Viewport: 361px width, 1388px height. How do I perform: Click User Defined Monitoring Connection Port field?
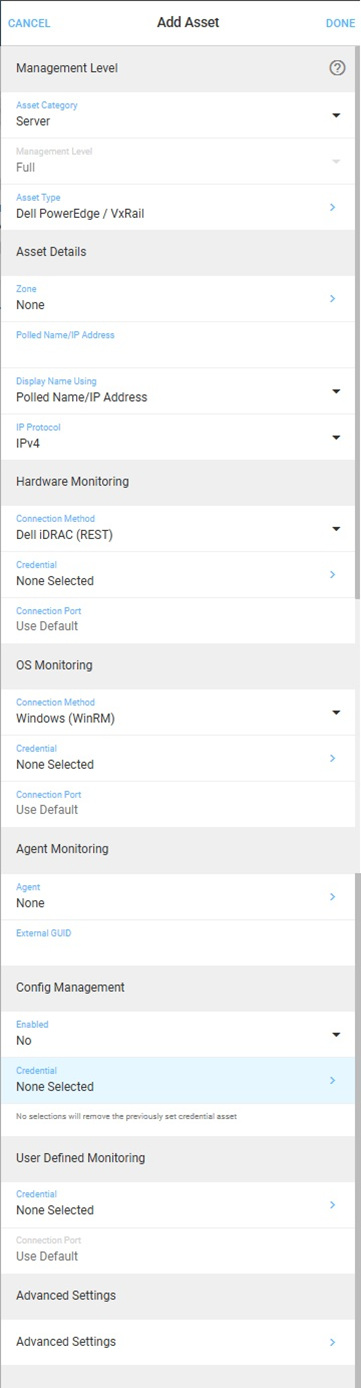coord(177,1250)
